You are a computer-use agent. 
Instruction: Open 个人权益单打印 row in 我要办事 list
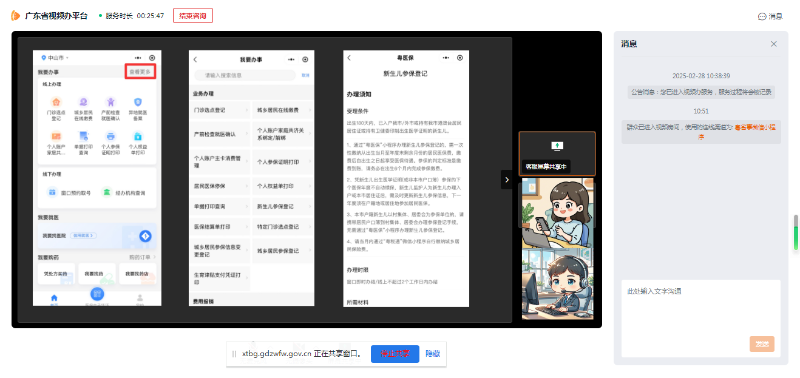[283, 187]
